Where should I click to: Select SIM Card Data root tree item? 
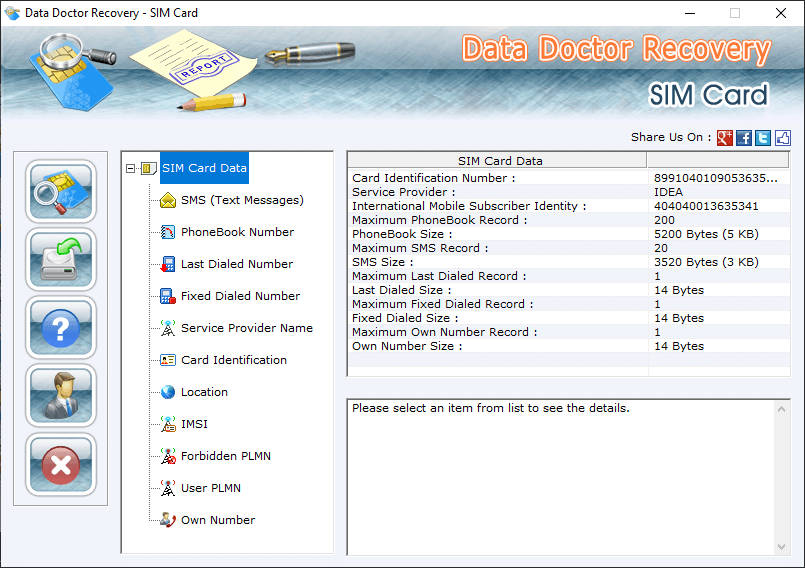tap(204, 168)
